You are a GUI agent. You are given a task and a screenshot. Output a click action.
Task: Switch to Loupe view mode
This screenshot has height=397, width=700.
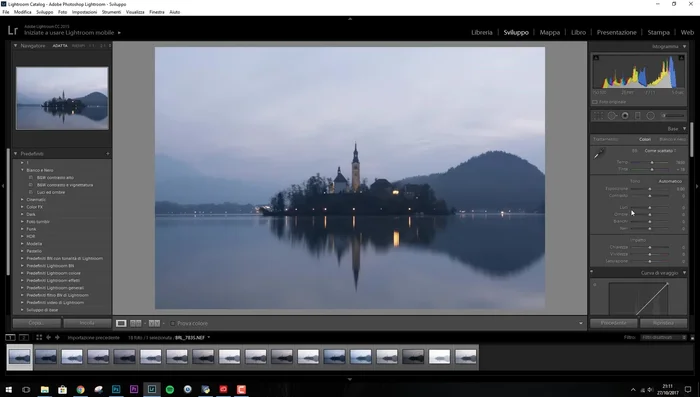(121, 323)
